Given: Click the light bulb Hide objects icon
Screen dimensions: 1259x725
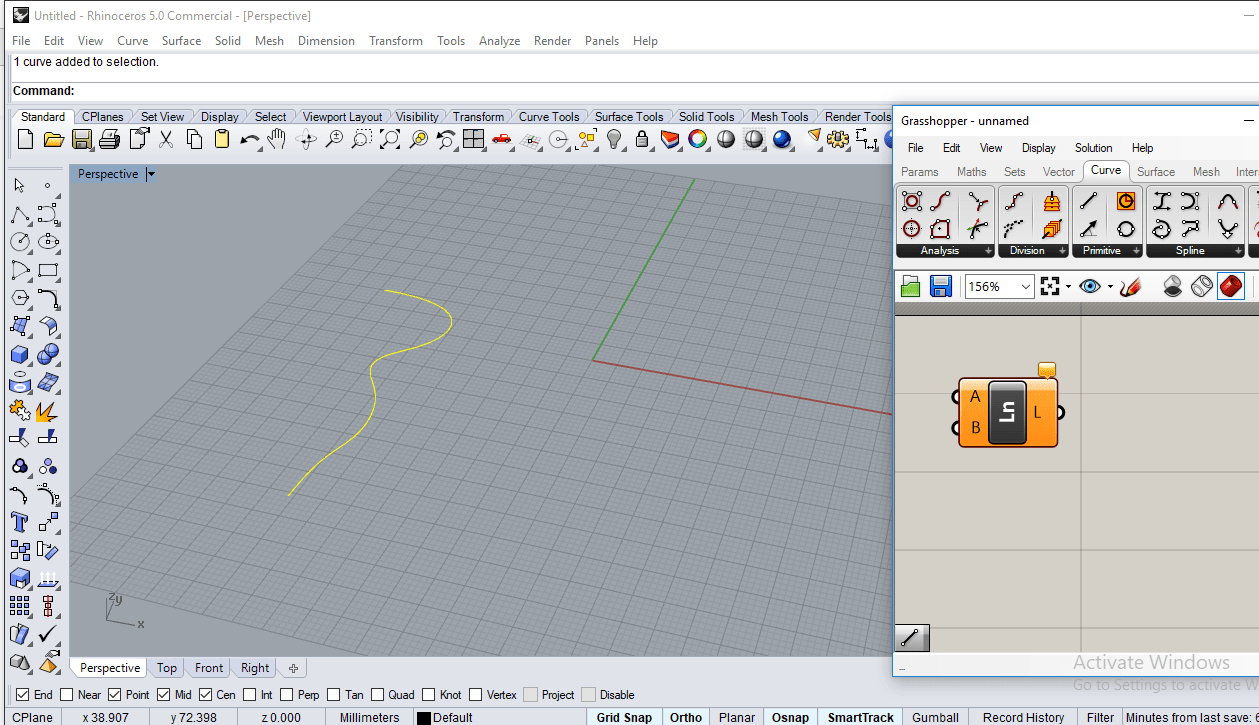Looking at the screenshot, I should (614, 139).
